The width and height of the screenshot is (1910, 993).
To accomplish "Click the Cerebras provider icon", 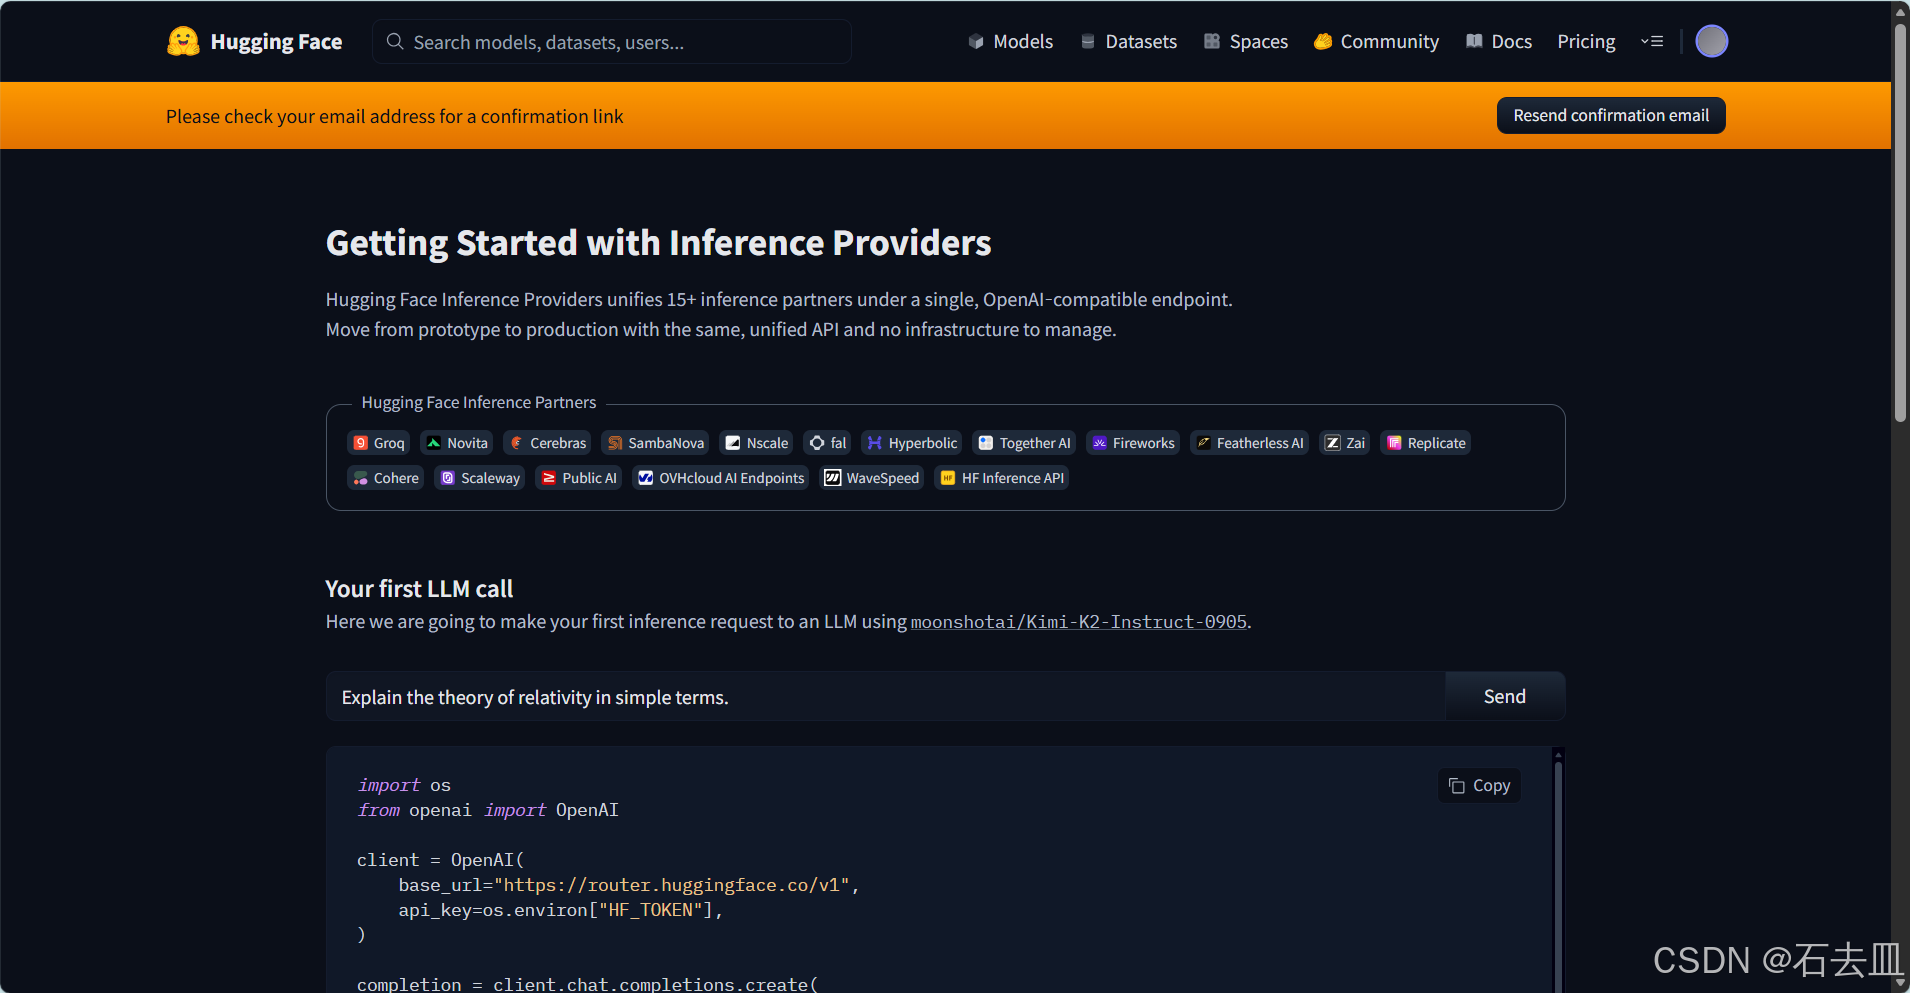I will pos(517,443).
